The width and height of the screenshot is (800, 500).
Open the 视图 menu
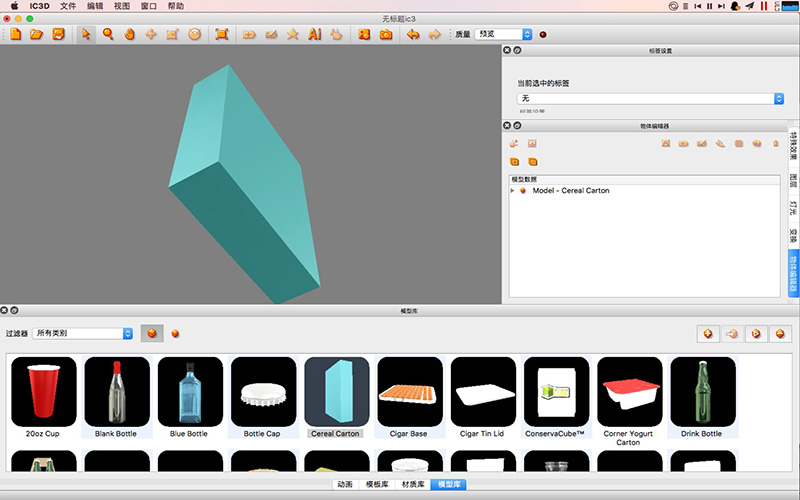[121, 6]
